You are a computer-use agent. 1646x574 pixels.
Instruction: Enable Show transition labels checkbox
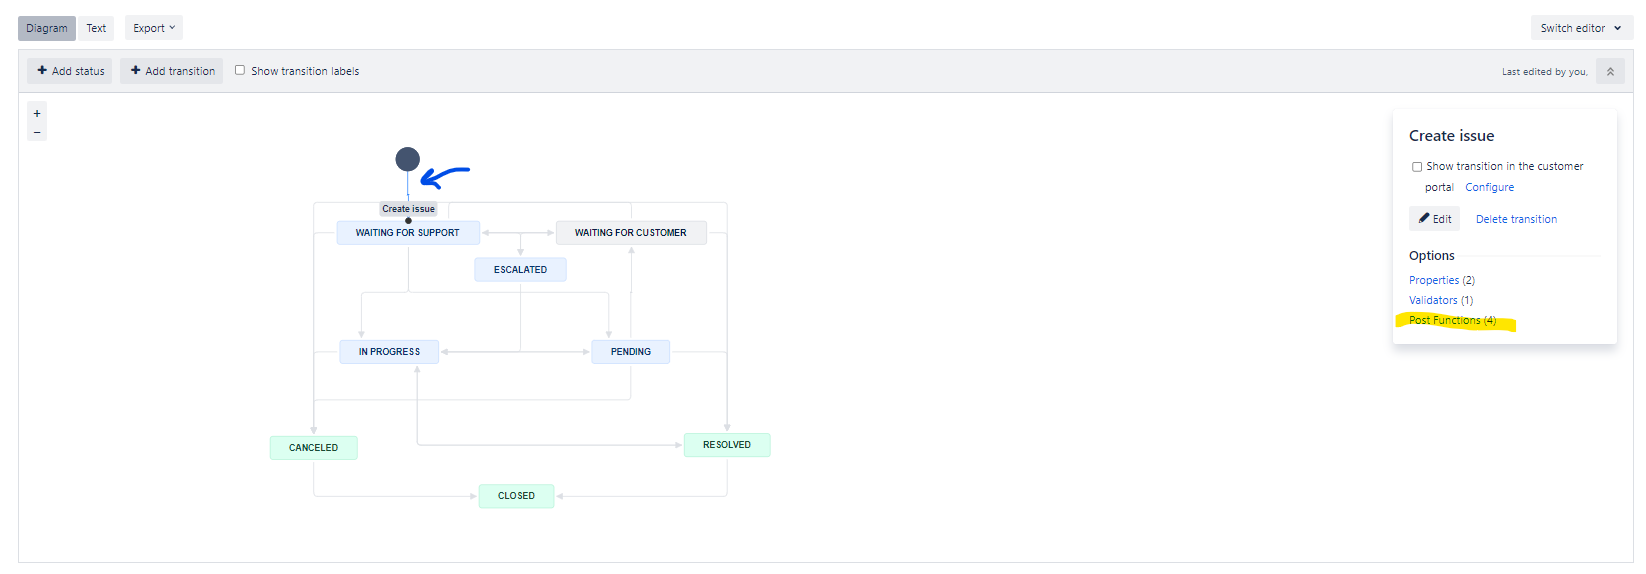pos(240,70)
